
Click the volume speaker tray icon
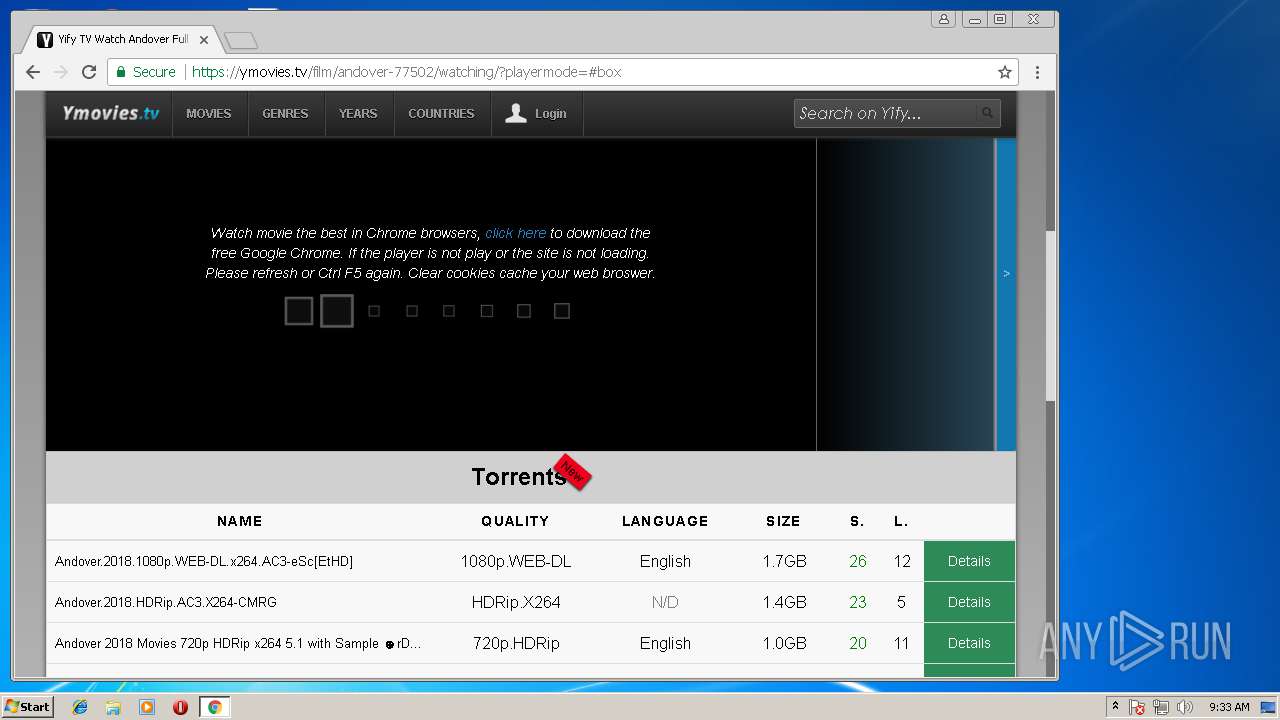click(1184, 707)
